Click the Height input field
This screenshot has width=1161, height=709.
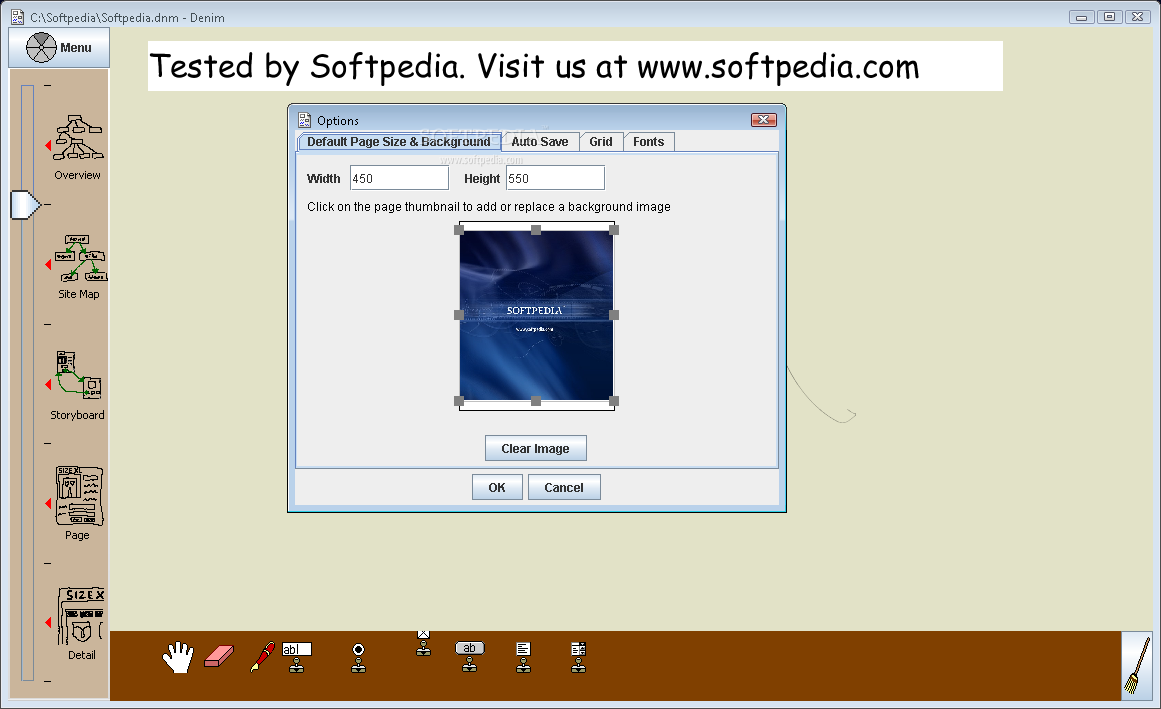click(x=555, y=178)
